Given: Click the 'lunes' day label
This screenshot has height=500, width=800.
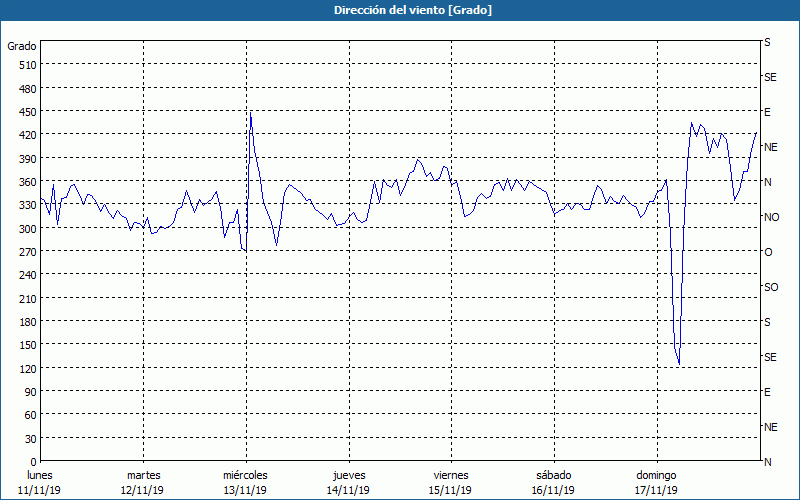Looking at the screenshot, I should pyautogui.click(x=40, y=476).
